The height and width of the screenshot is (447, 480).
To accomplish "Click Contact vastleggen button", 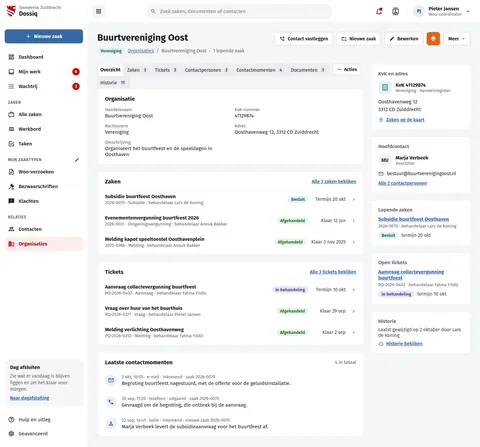I will tap(304, 39).
